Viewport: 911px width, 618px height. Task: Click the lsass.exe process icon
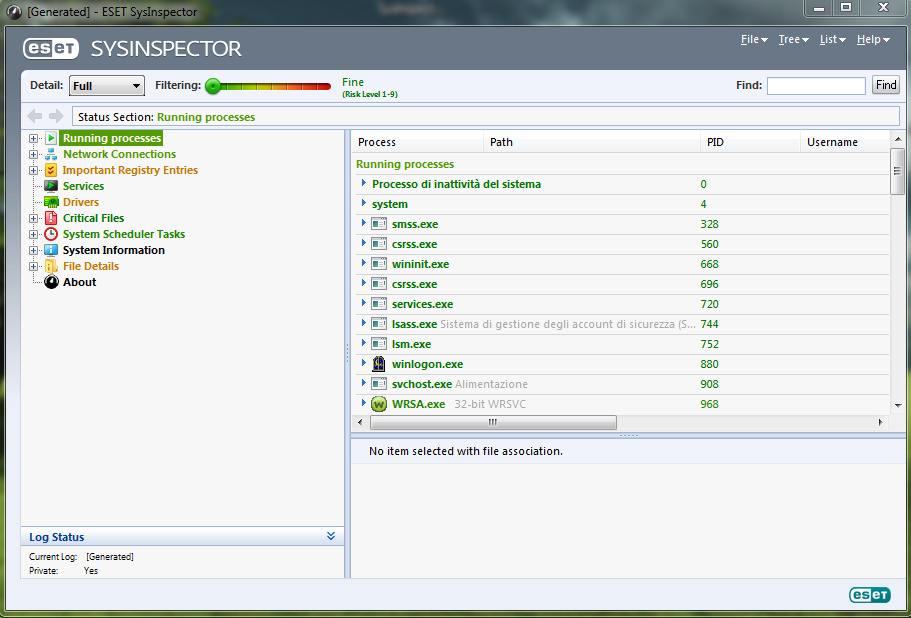coord(379,324)
